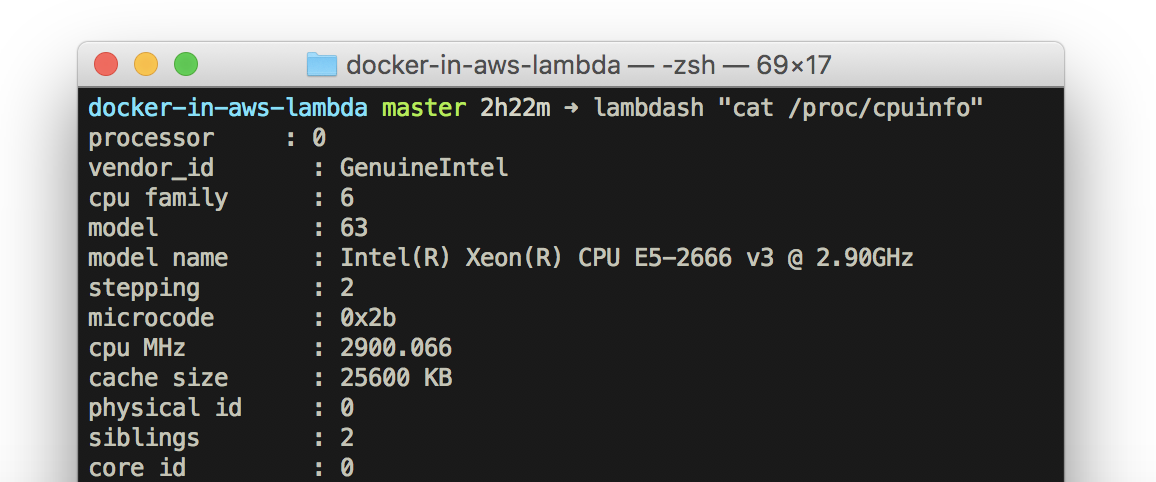Click the stepping value 2
Viewport: 1156px width, 482px height.
click(x=347, y=288)
